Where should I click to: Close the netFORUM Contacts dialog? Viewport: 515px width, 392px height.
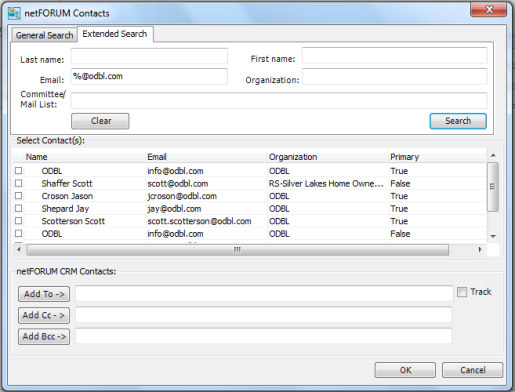coord(489,9)
